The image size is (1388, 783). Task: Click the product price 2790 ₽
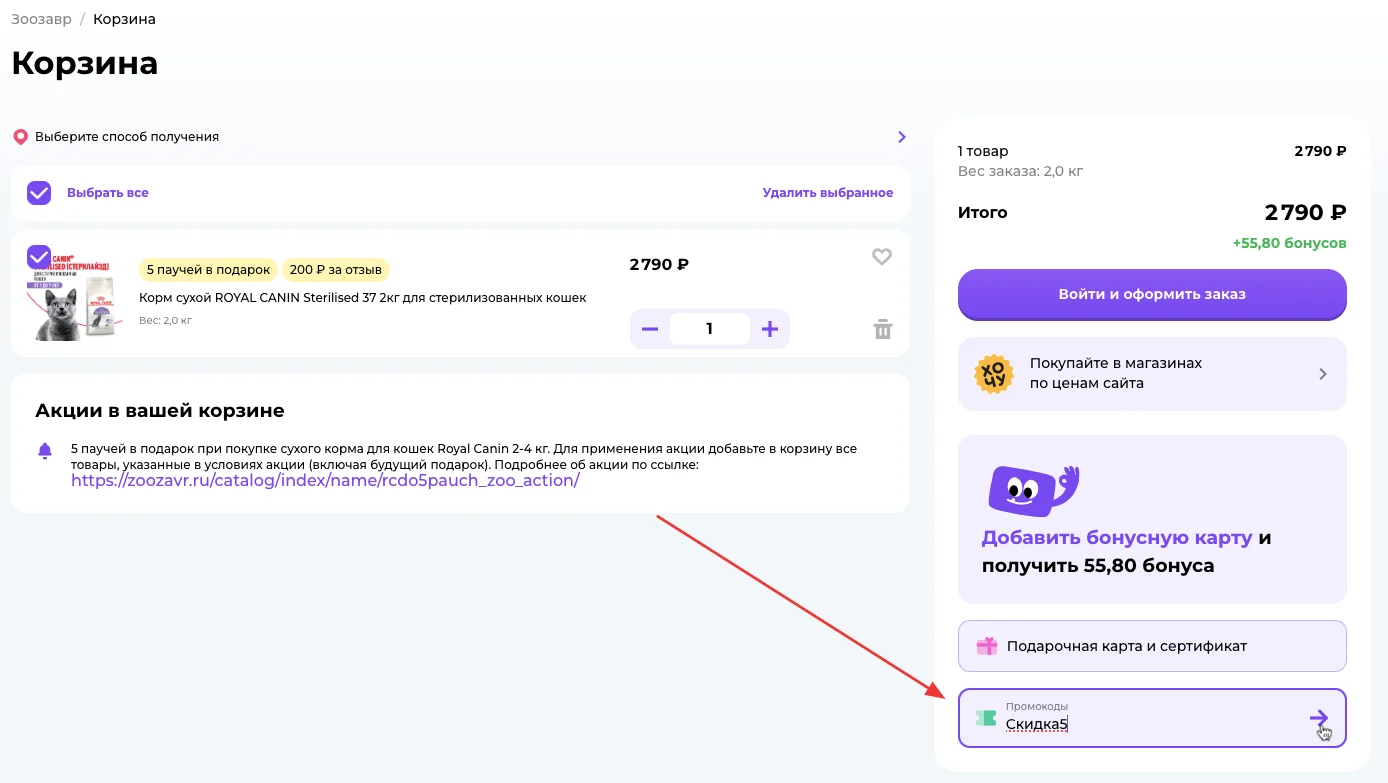[x=659, y=265]
